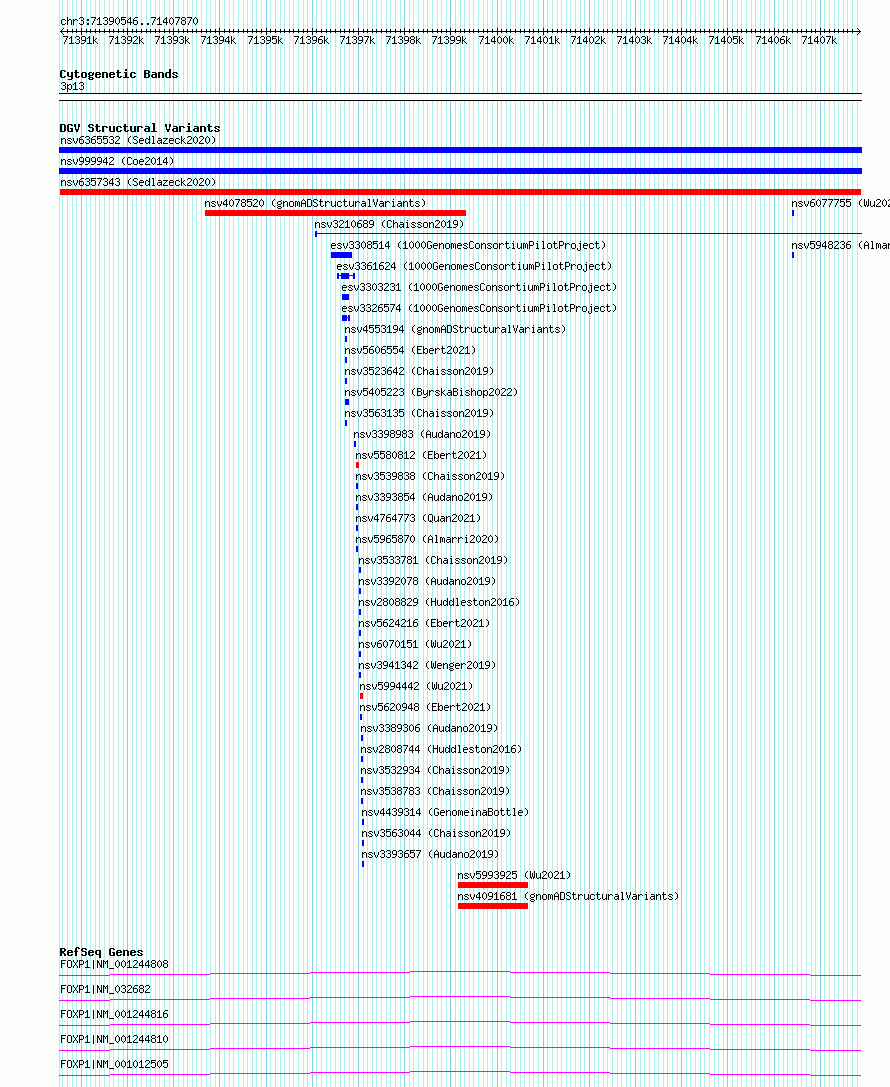Select the esv3326574 variant label

[479, 308]
